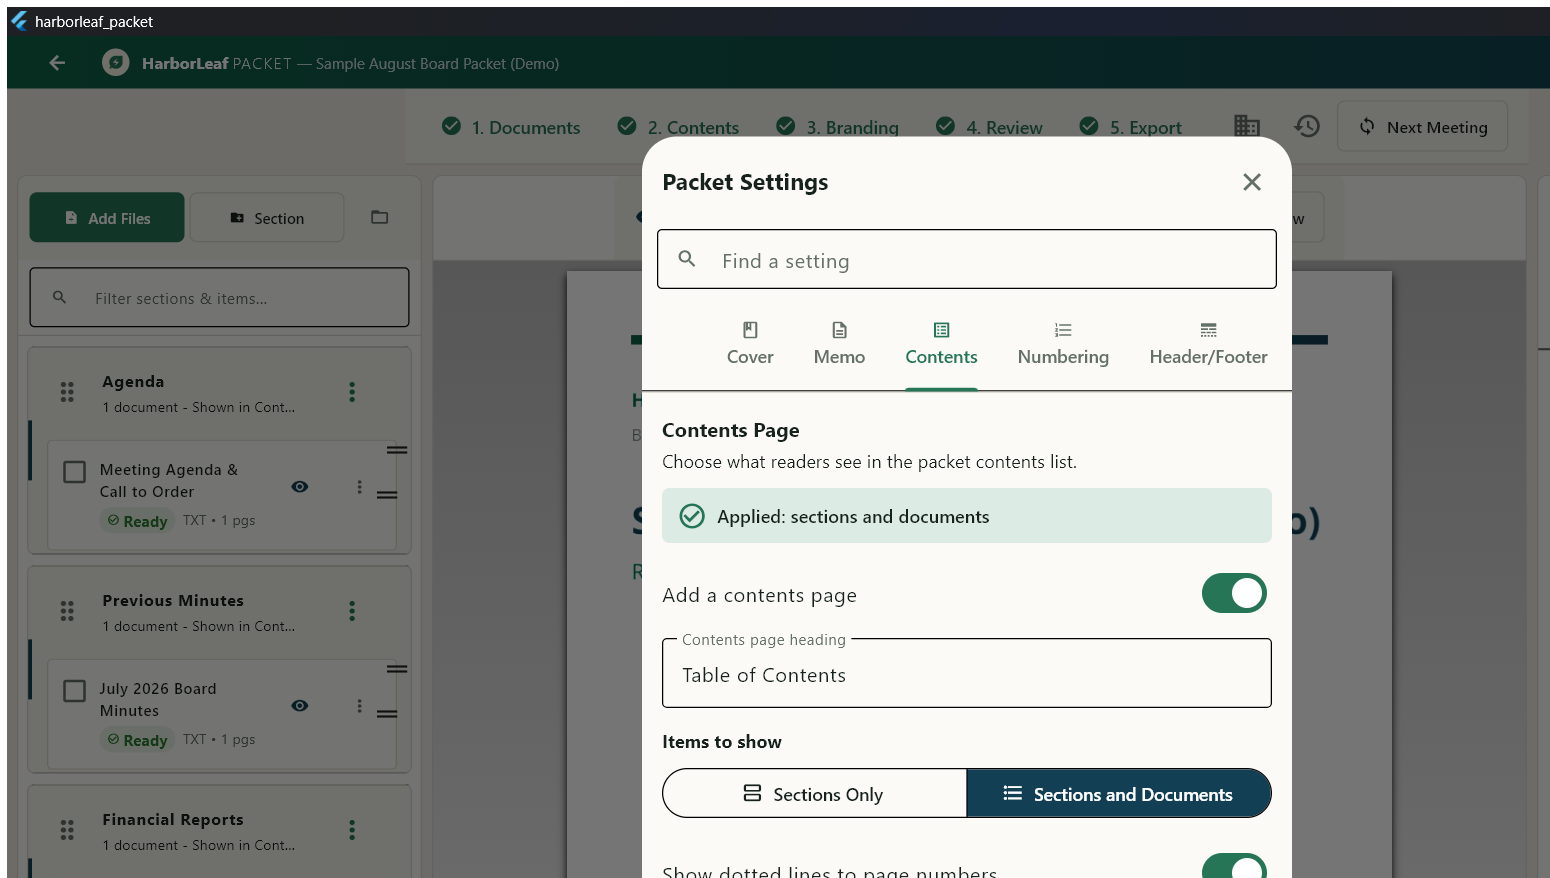Switch to the Cover settings tab

tap(750, 344)
